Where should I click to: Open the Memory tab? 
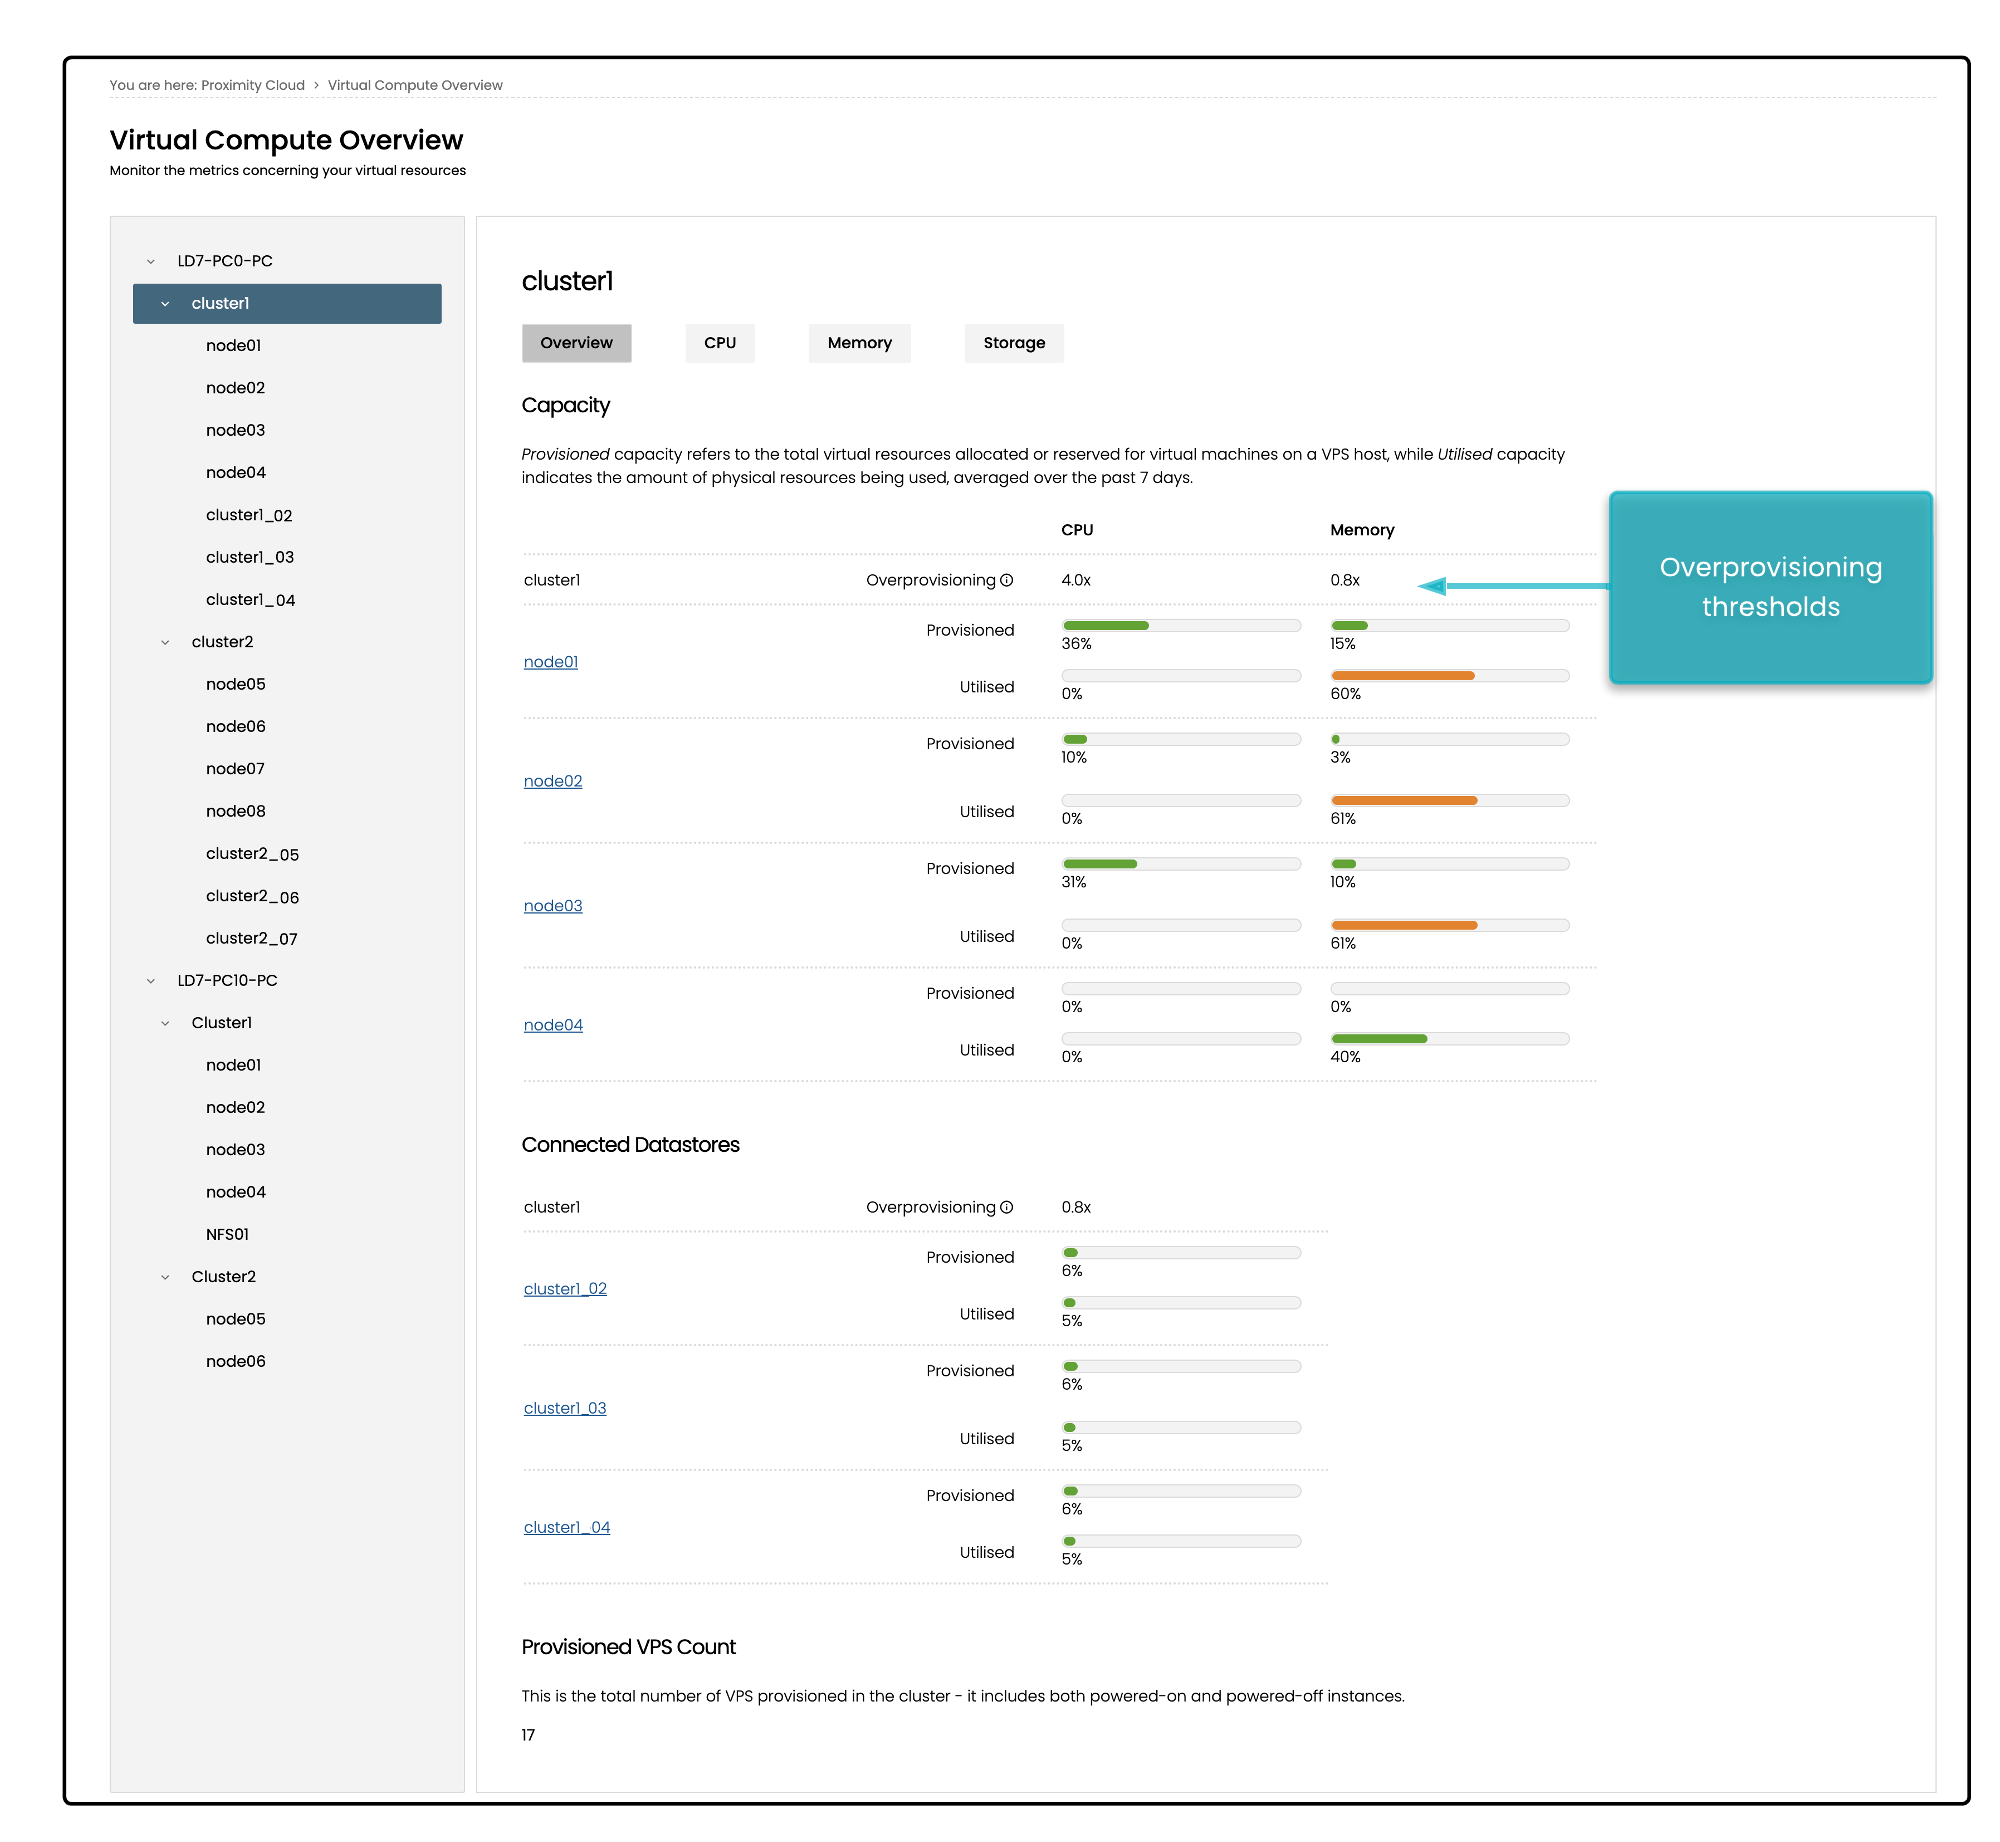click(x=859, y=343)
